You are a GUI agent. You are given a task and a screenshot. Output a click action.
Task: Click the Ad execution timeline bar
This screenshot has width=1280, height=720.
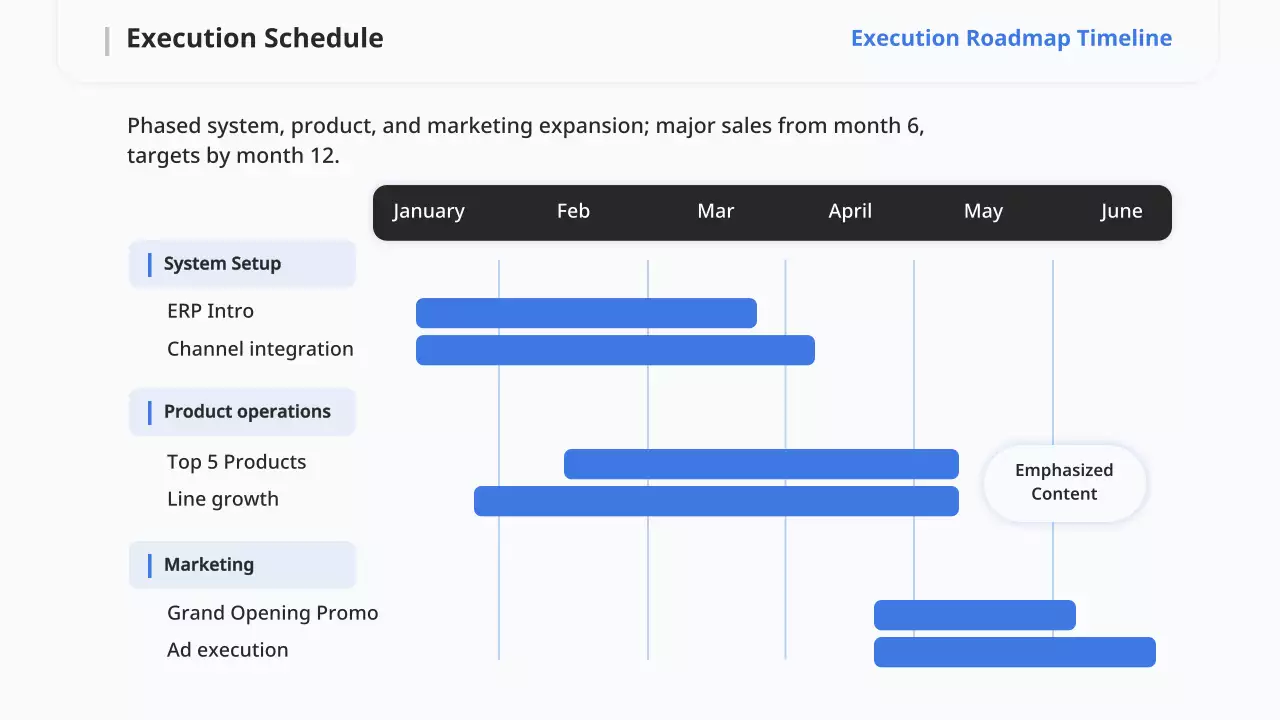(x=1014, y=652)
